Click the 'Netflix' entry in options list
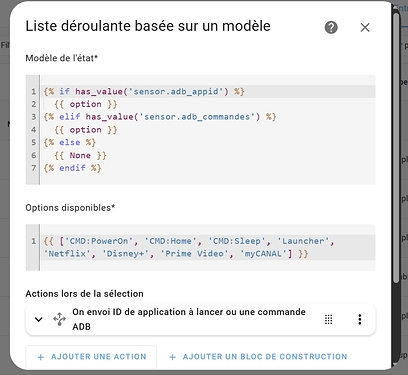 point(67,254)
